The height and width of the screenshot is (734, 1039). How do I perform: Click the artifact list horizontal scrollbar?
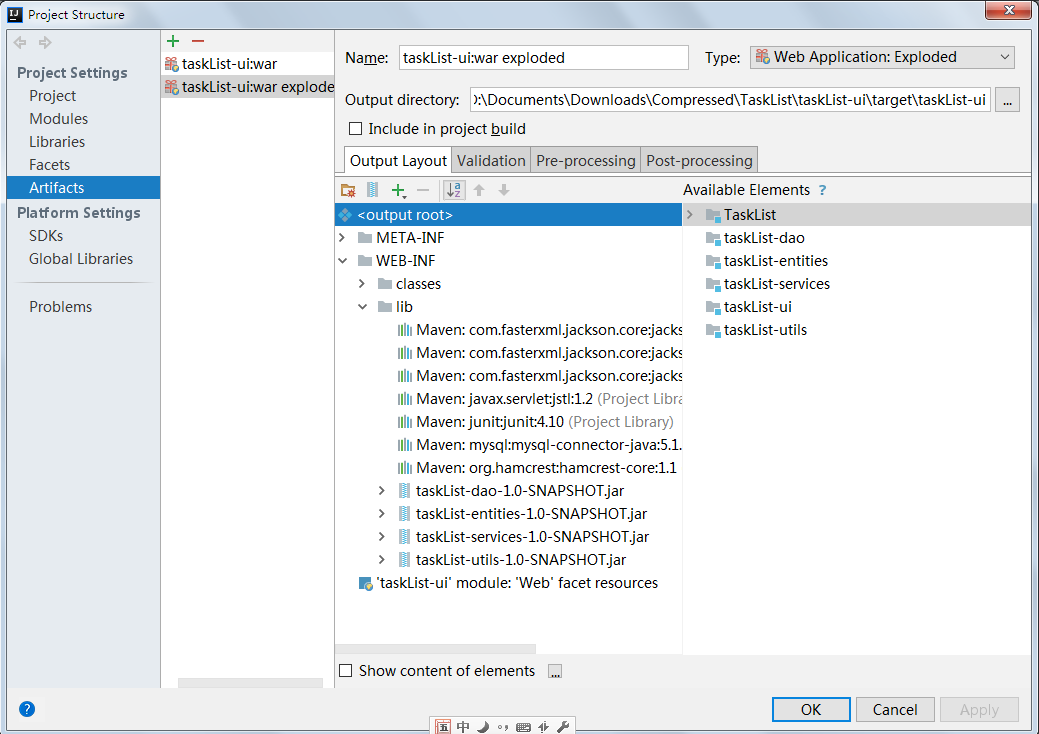pos(250,683)
